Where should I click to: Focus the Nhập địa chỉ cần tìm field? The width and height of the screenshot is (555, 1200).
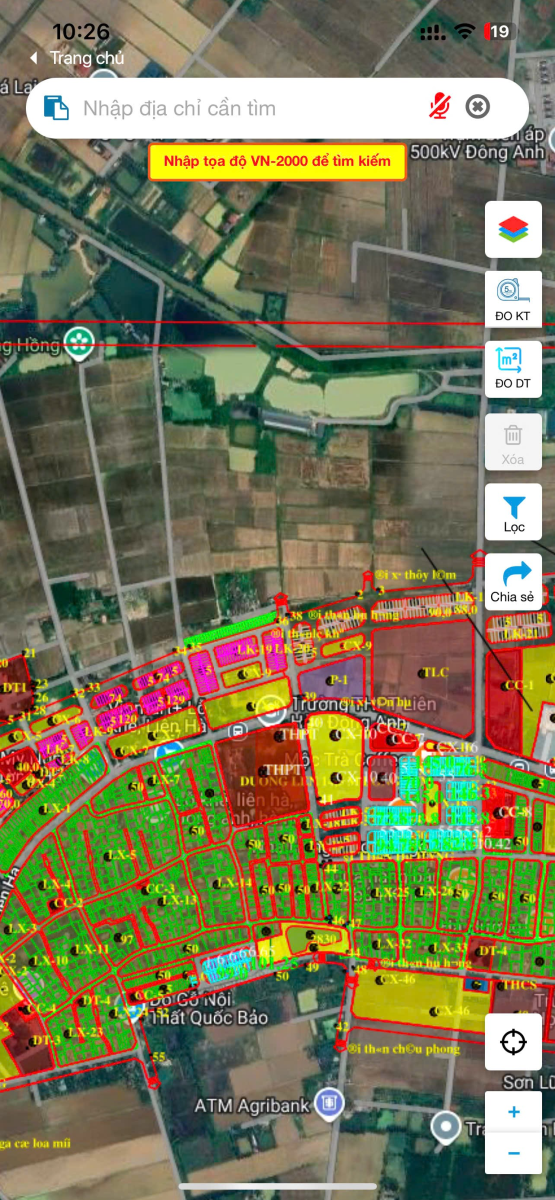click(x=250, y=108)
